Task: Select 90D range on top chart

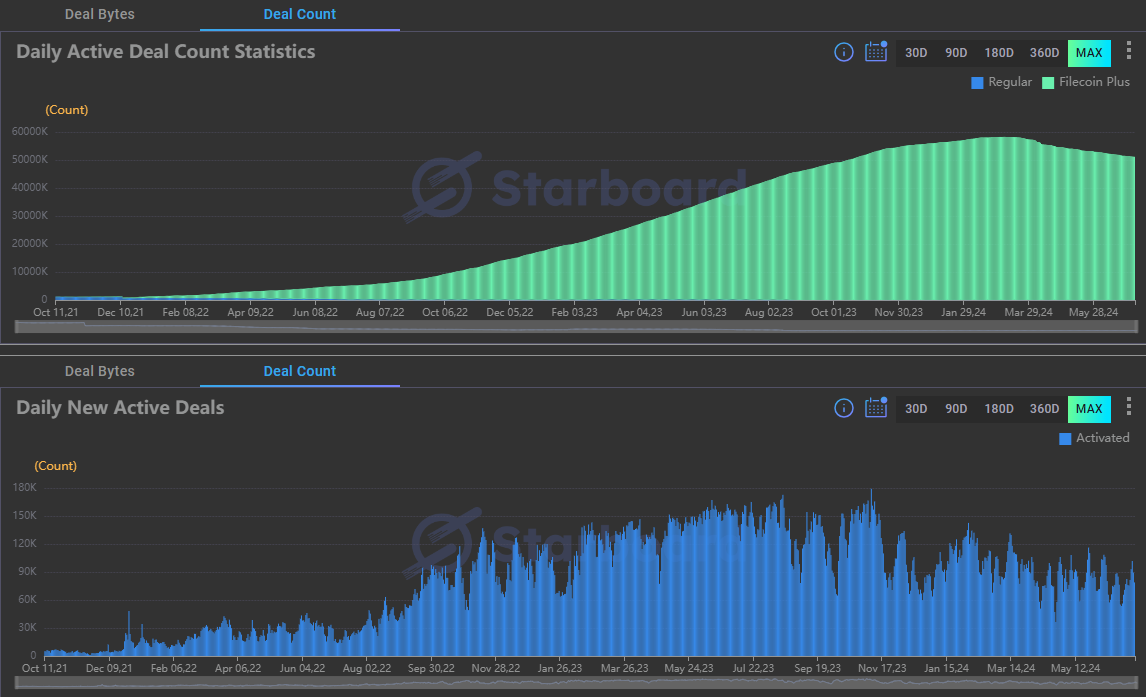Action: pyautogui.click(x=956, y=53)
